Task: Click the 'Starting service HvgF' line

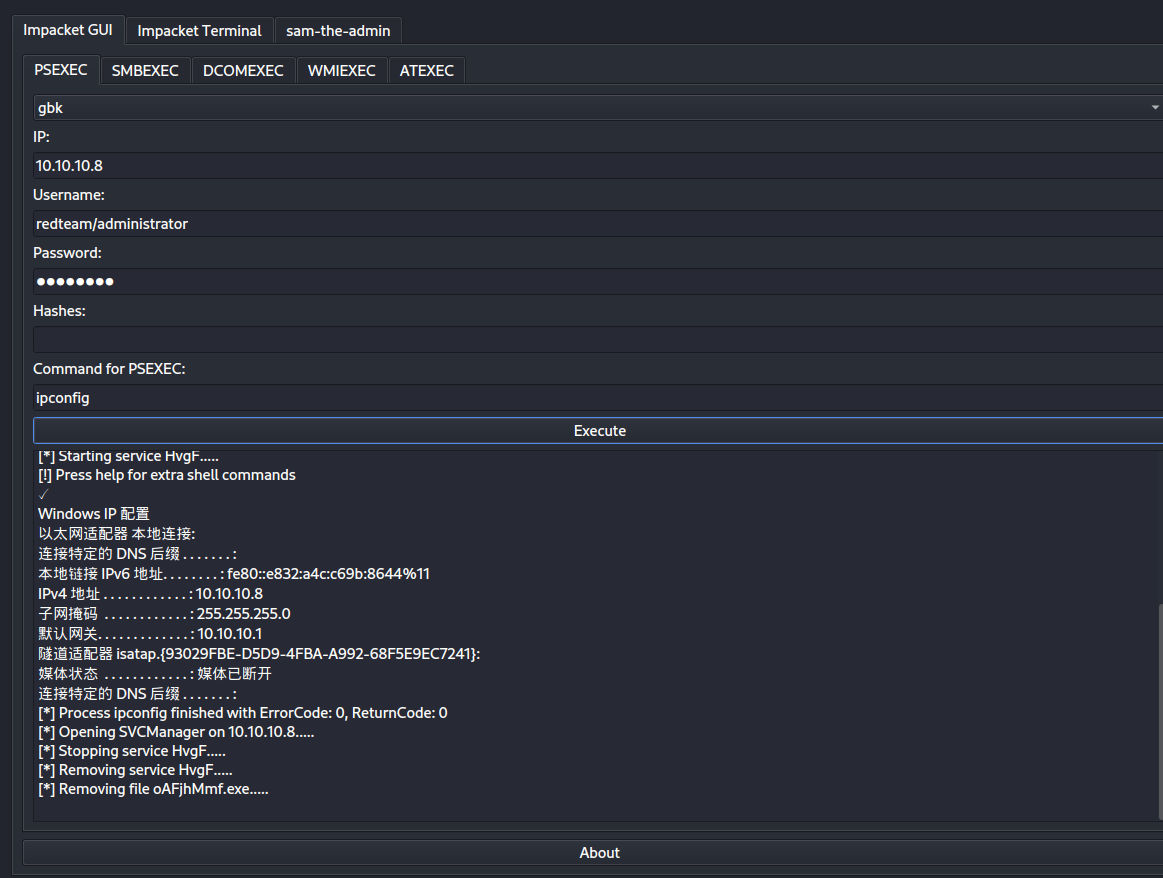Action: coord(128,457)
